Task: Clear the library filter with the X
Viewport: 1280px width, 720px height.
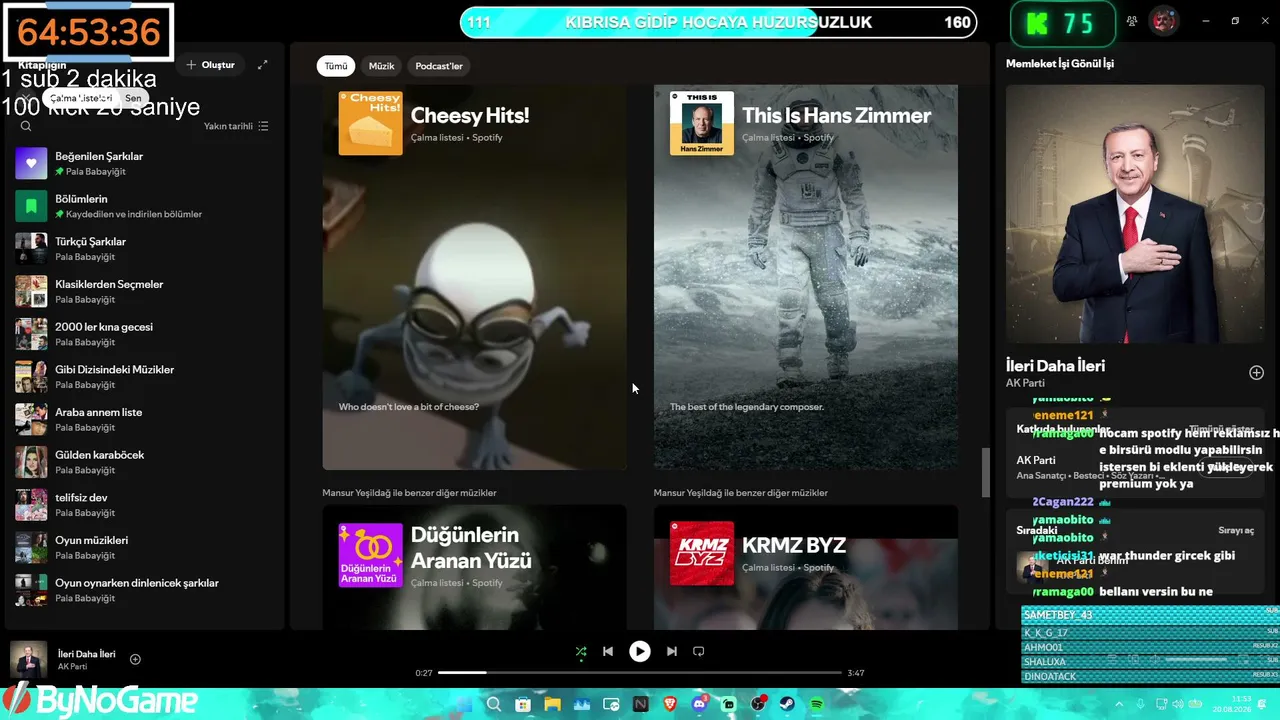Action: [x=27, y=98]
